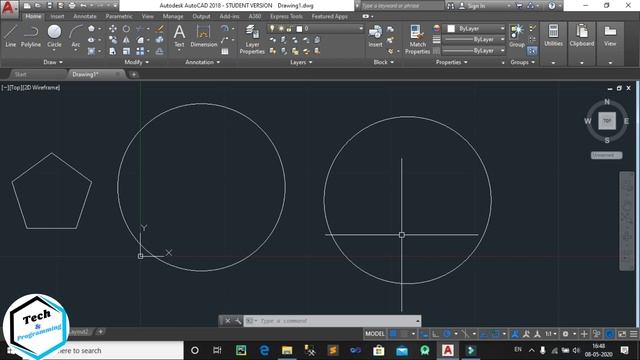640x360 pixels.
Task: Open the Manage ribbon tab
Action: (173, 16)
